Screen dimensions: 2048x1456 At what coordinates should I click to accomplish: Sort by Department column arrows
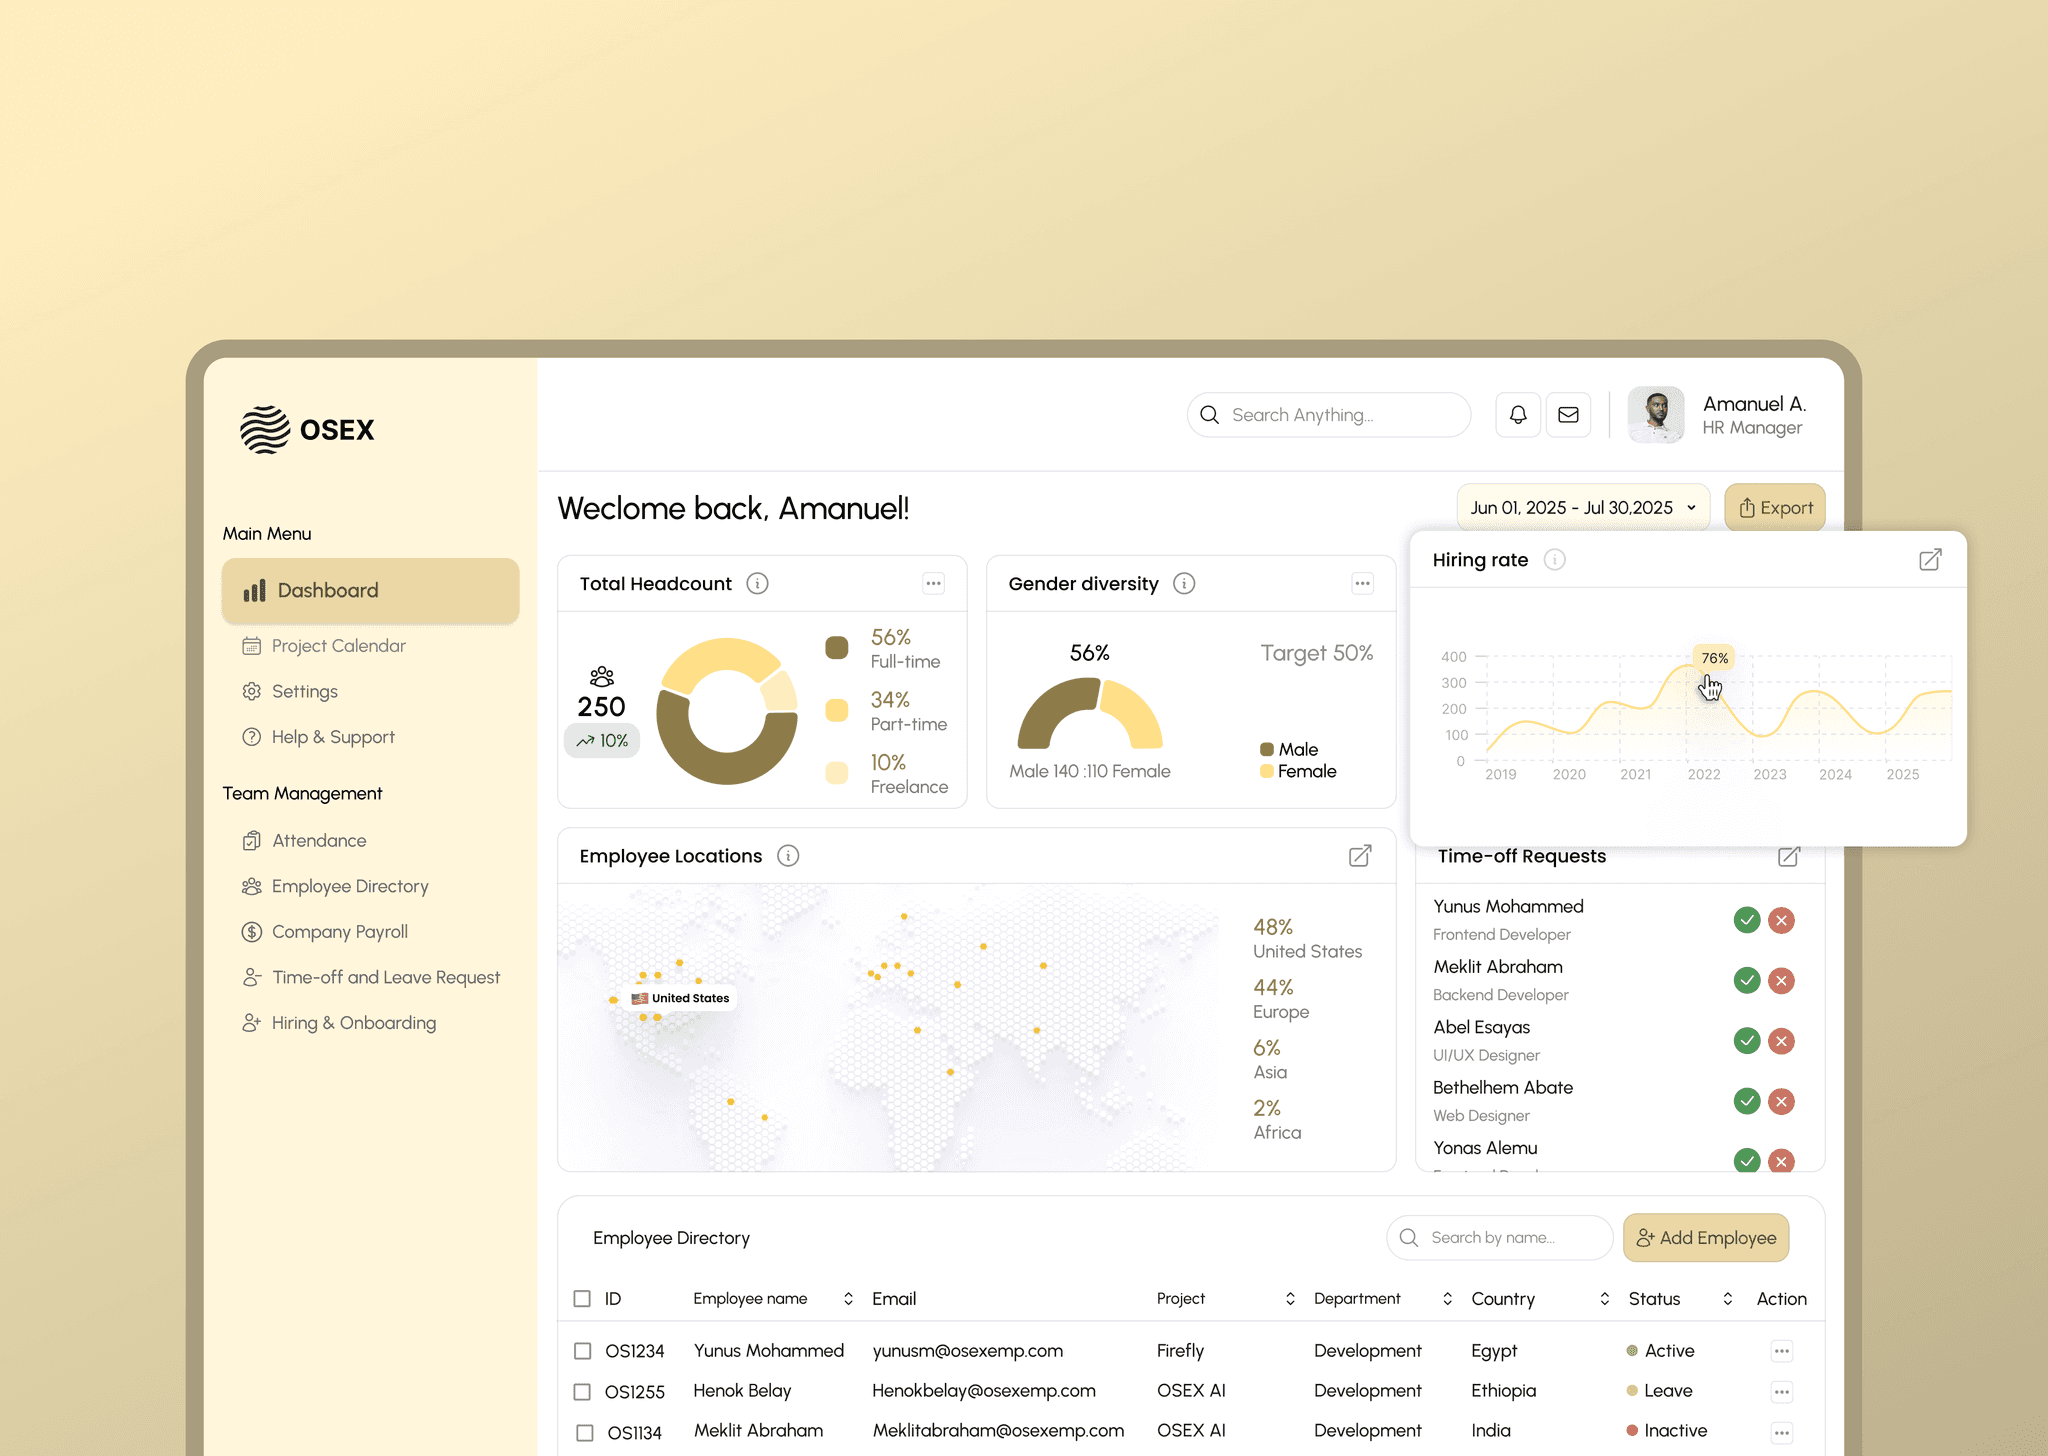(x=1446, y=1299)
